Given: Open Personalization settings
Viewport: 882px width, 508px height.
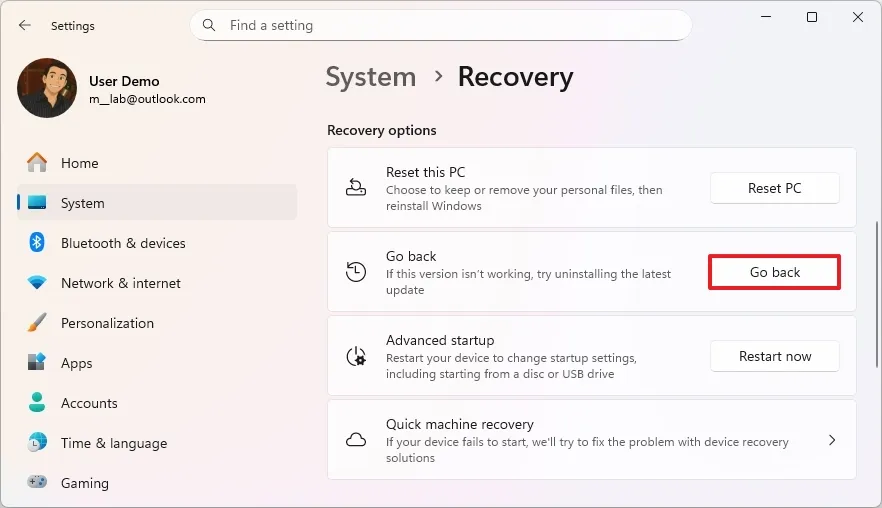Looking at the screenshot, I should [x=157, y=323].
